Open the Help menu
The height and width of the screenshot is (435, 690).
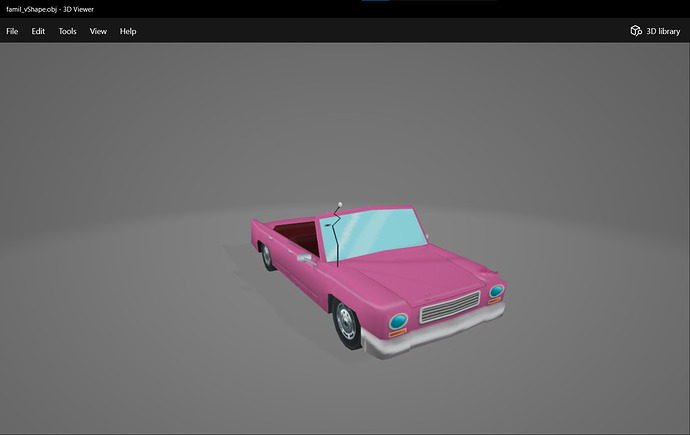[128, 31]
